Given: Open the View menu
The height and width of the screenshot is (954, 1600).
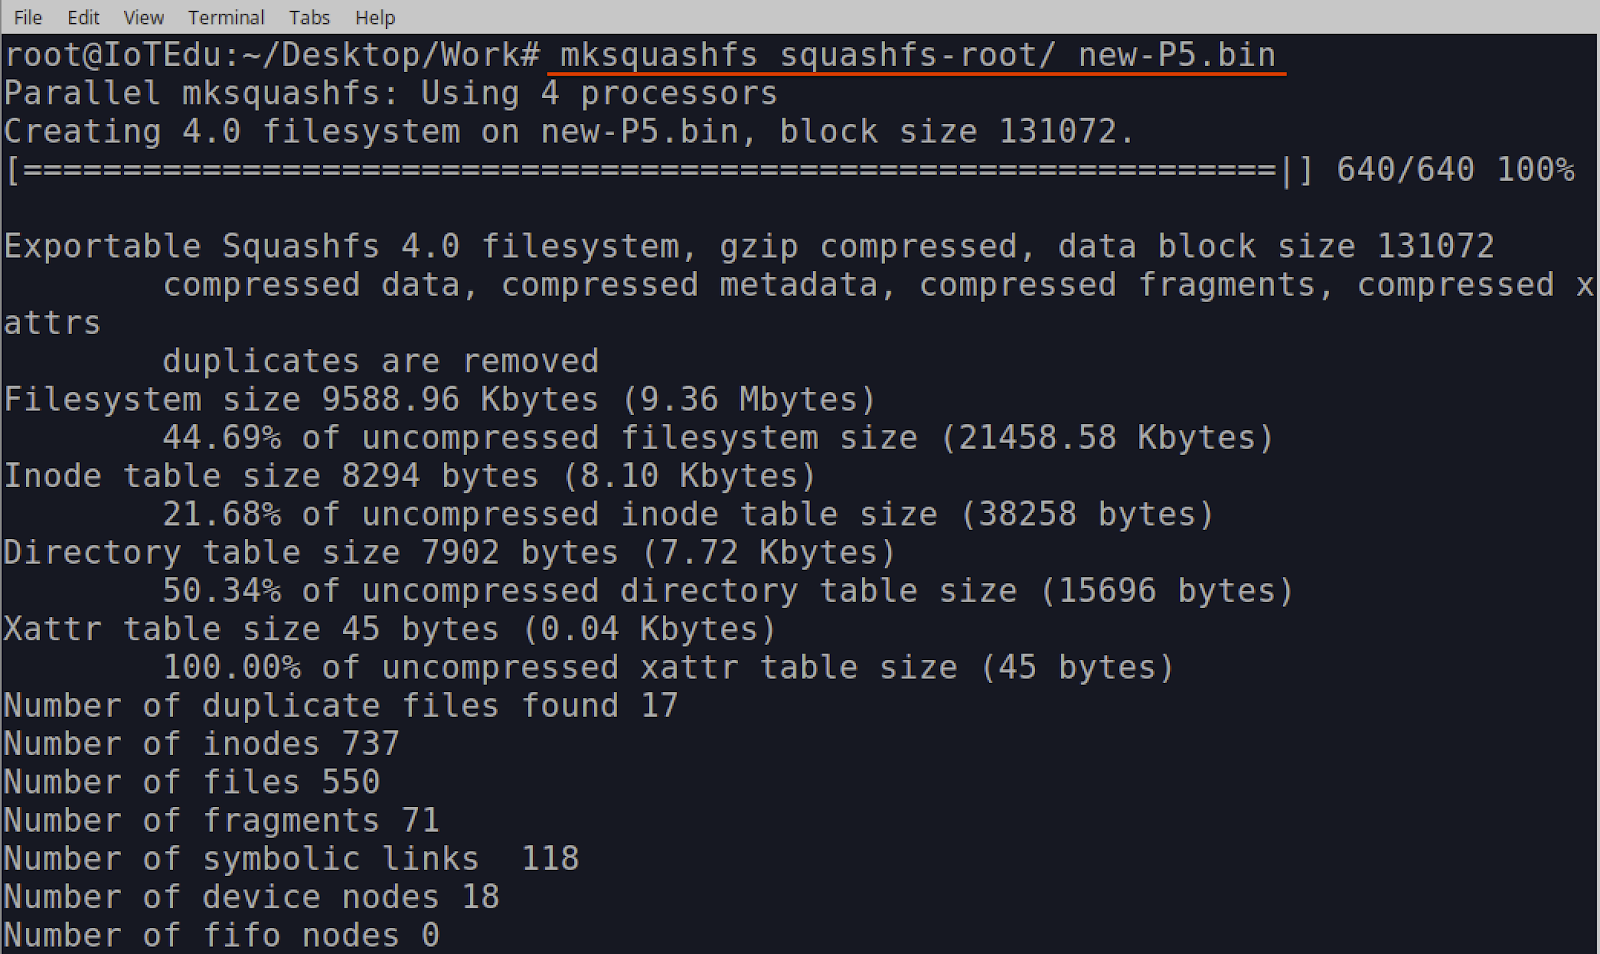Looking at the screenshot, I should [143, 17].
